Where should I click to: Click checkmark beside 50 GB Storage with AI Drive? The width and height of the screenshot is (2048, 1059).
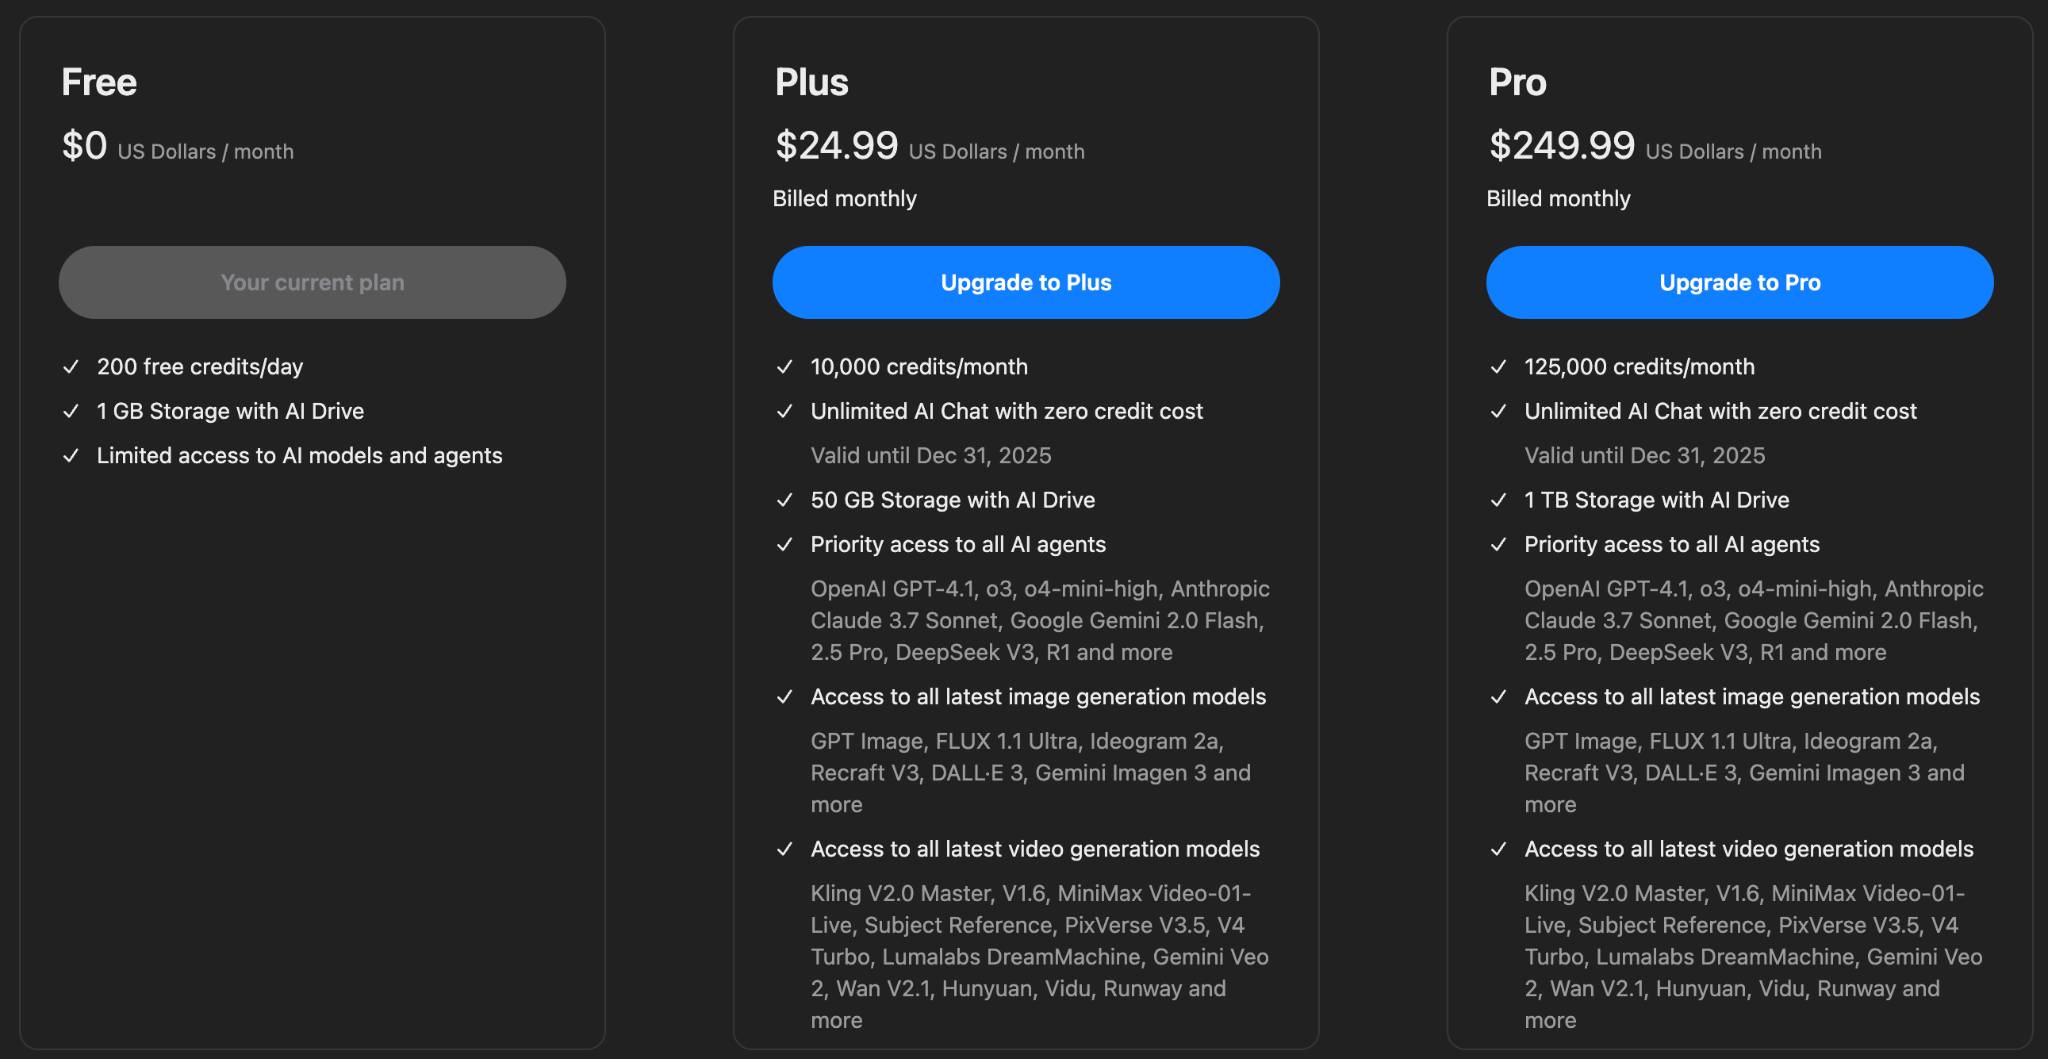785,500
